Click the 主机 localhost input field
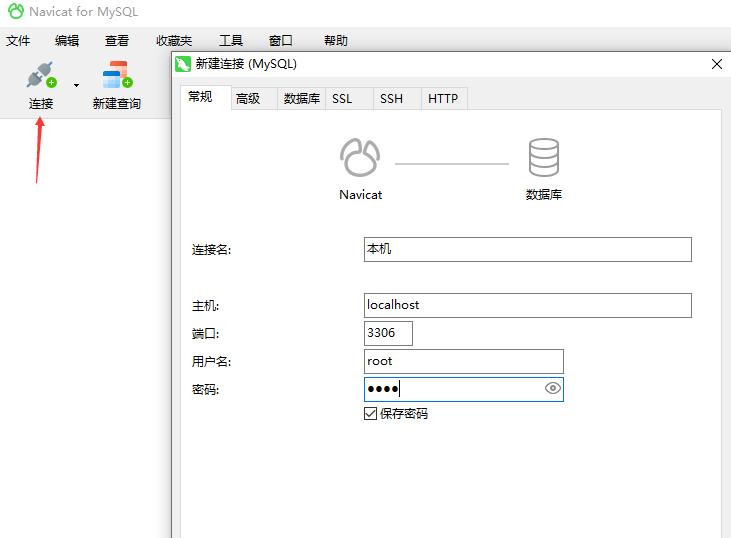 [x=528, y=305]
